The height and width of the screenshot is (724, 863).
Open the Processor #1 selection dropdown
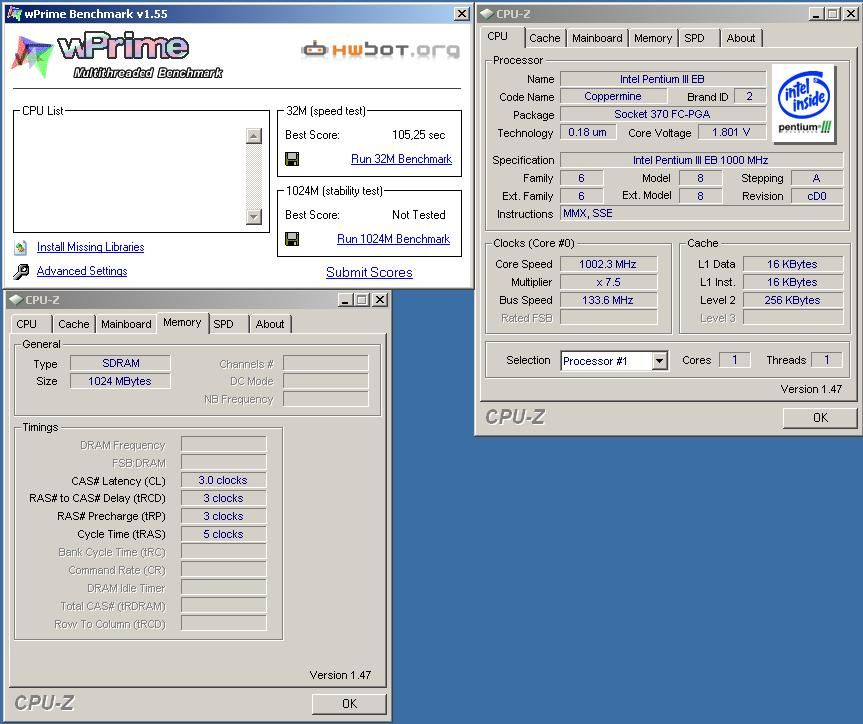pyautogui.click(x=659, y=361)
